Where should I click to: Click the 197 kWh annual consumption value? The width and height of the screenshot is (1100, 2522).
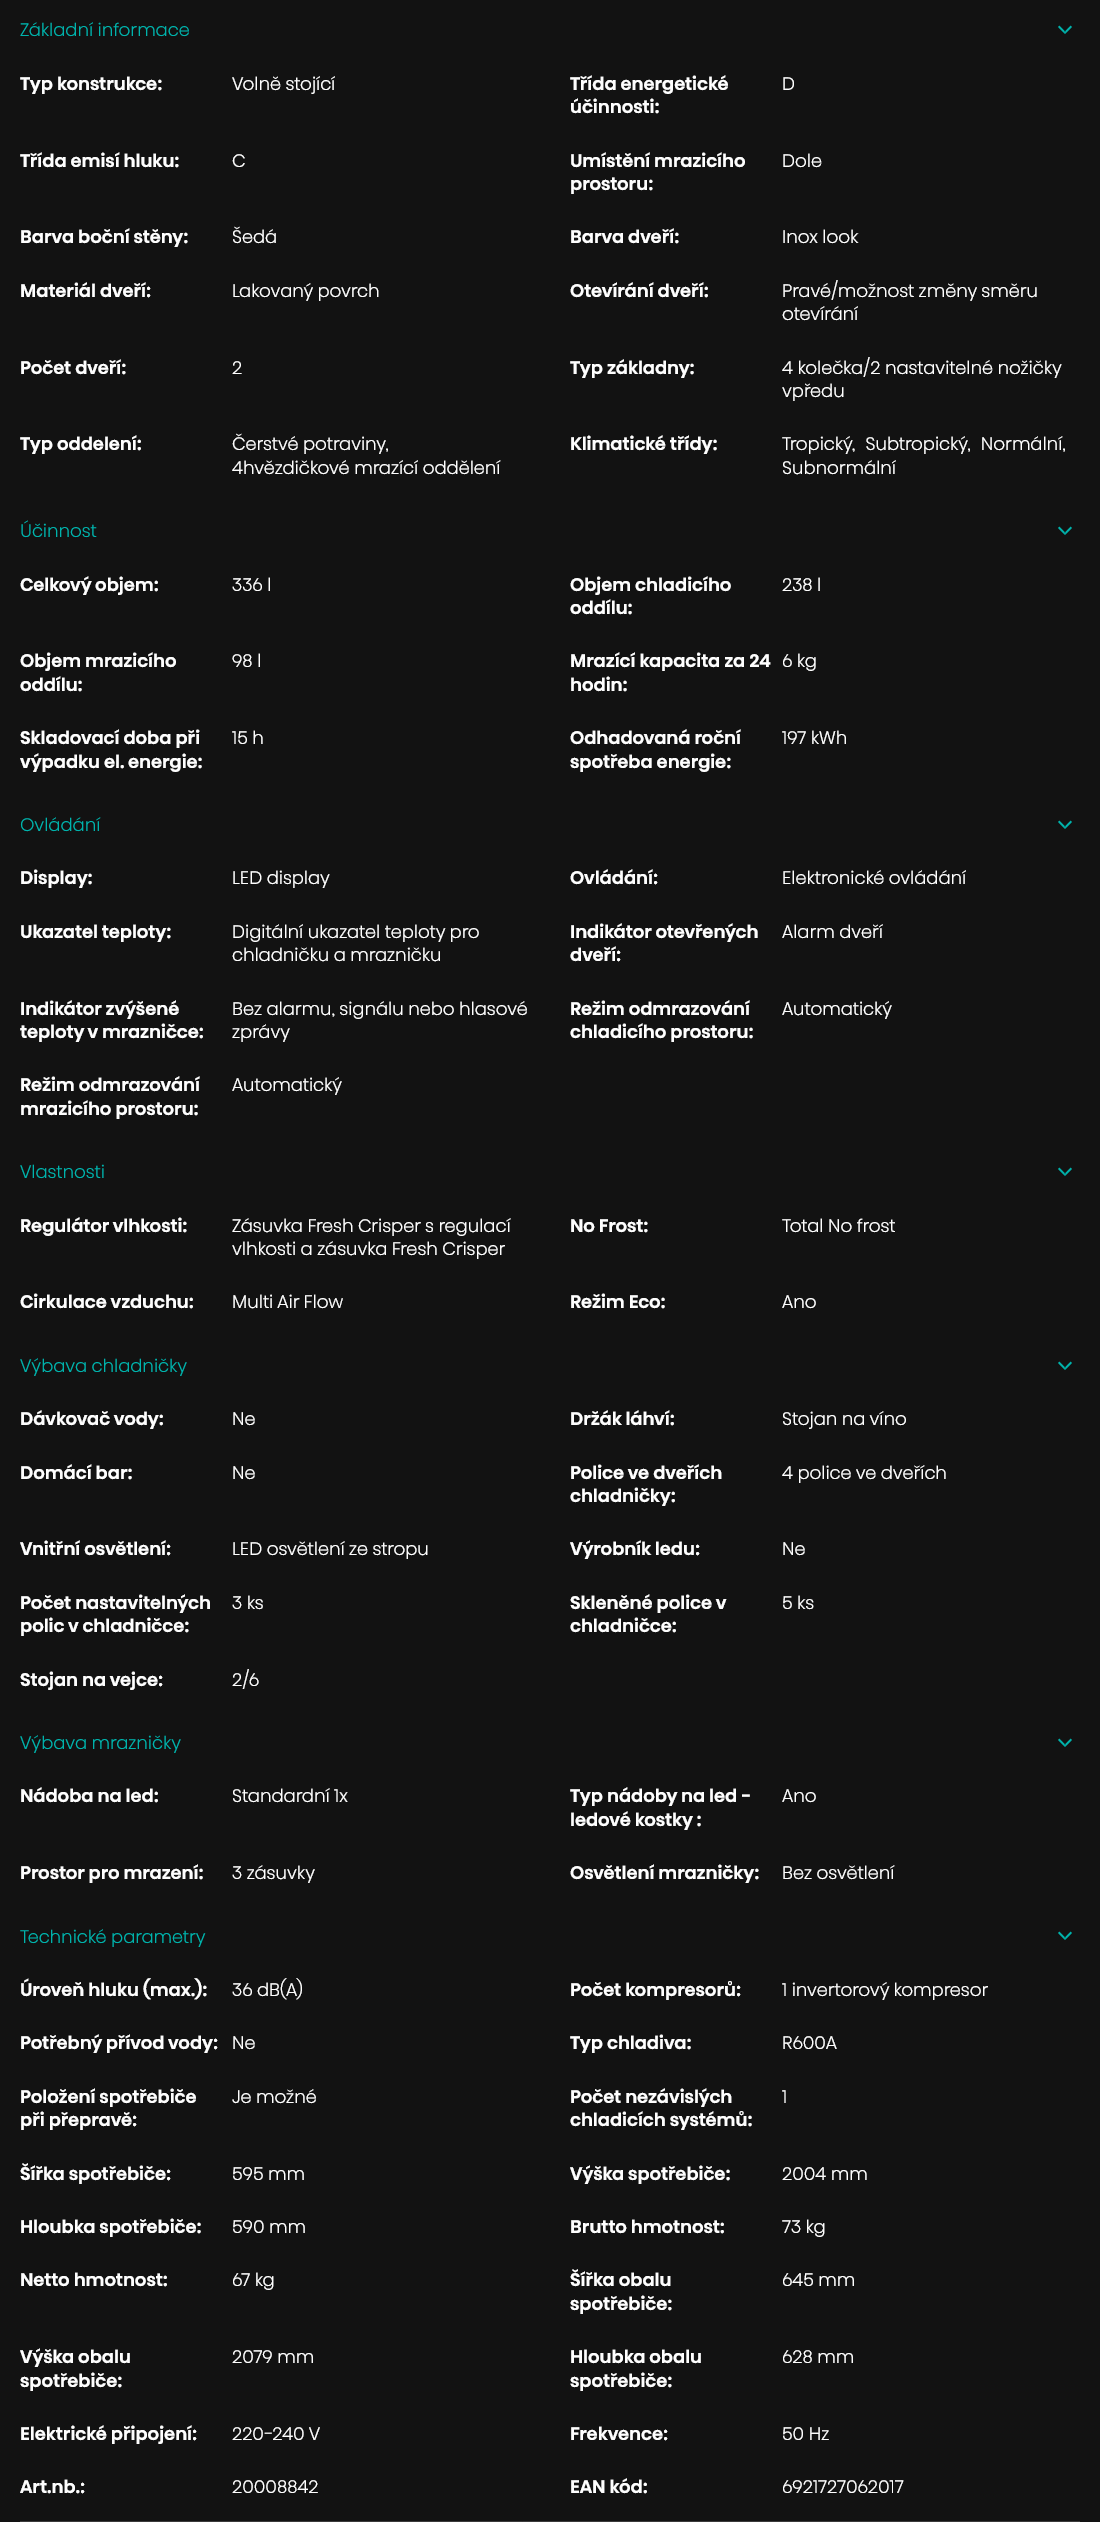coord(814,738)
